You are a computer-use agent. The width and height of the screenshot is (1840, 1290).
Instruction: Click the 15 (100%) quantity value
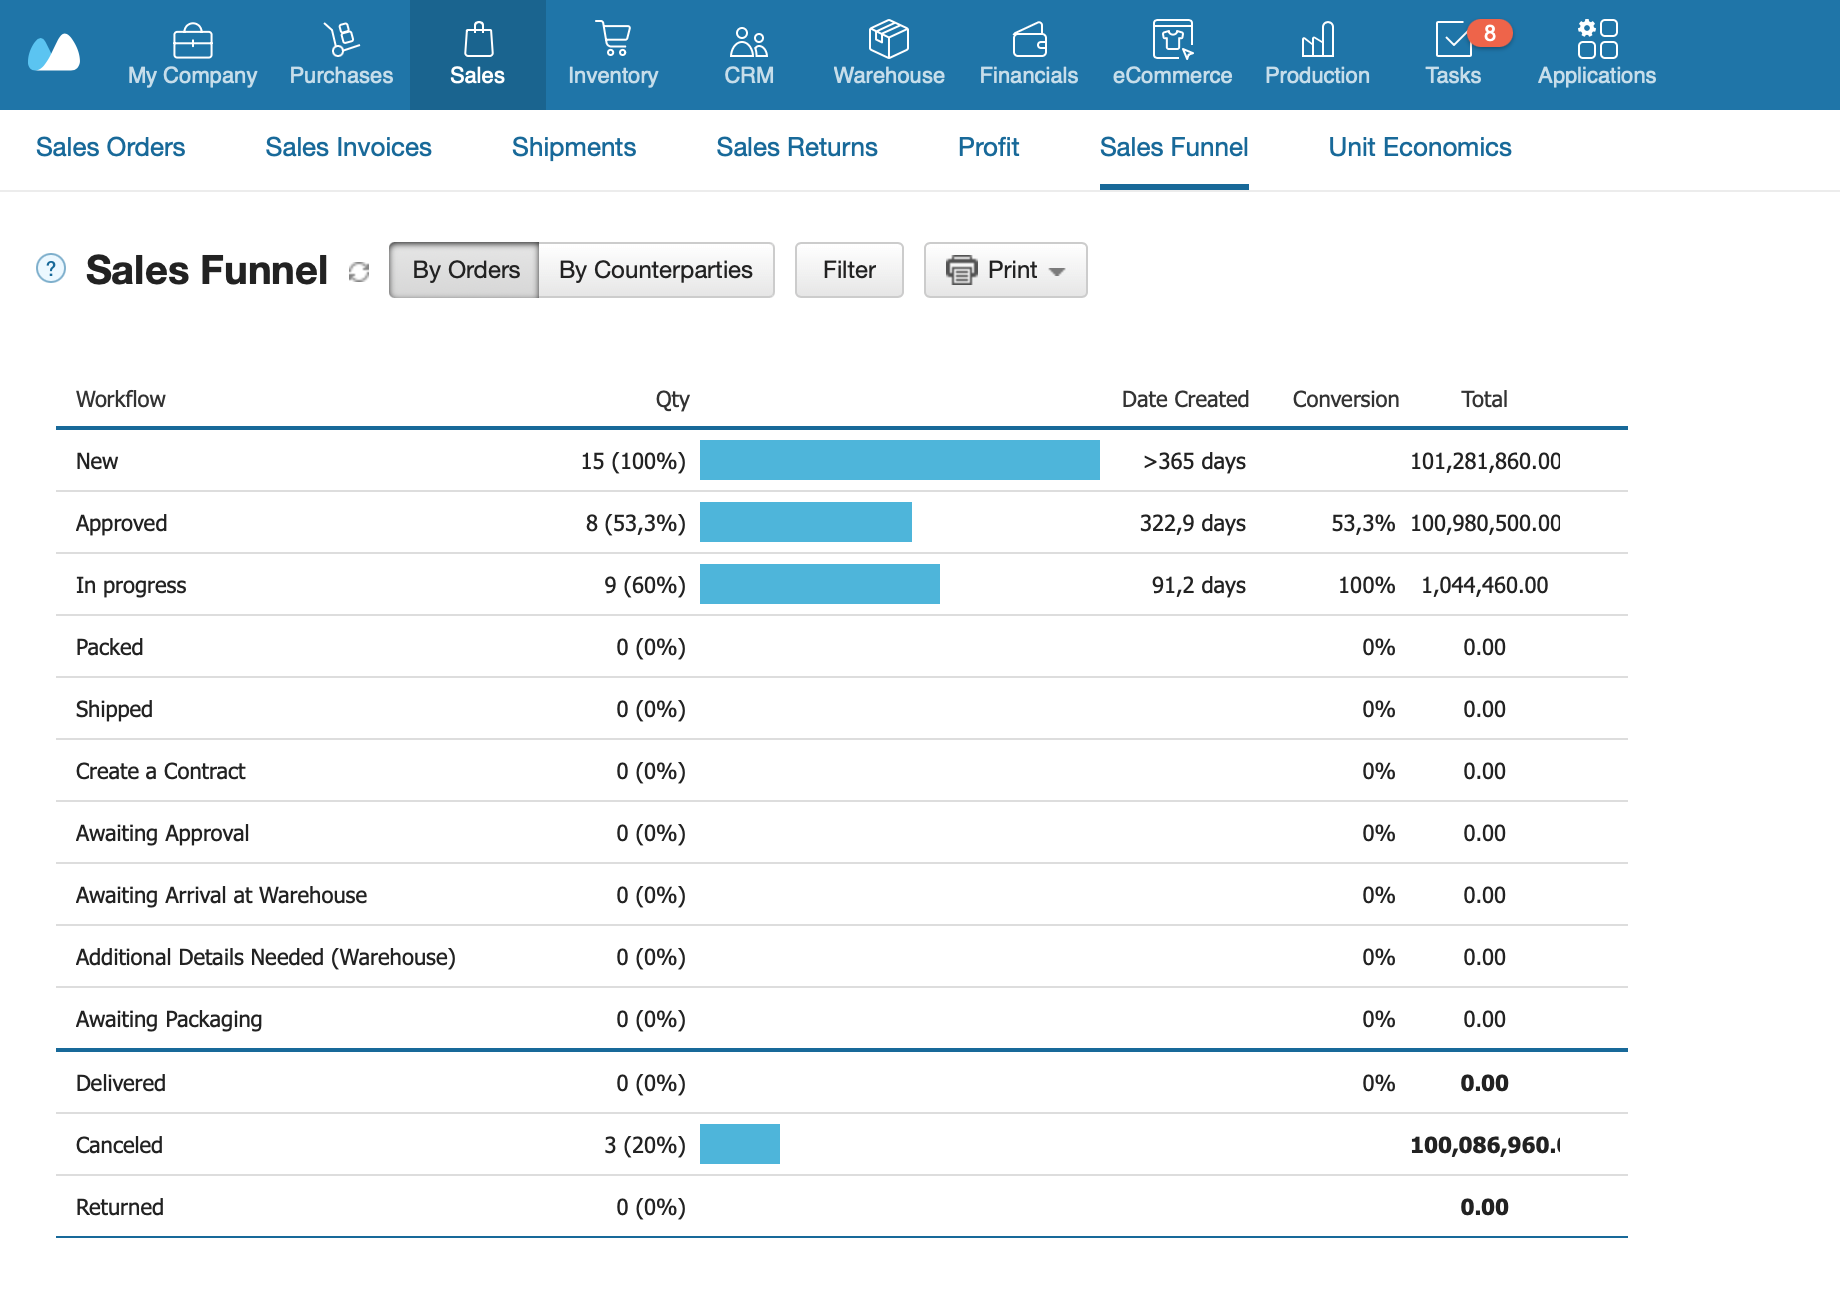pyautogui.click(x=633, y=461)
